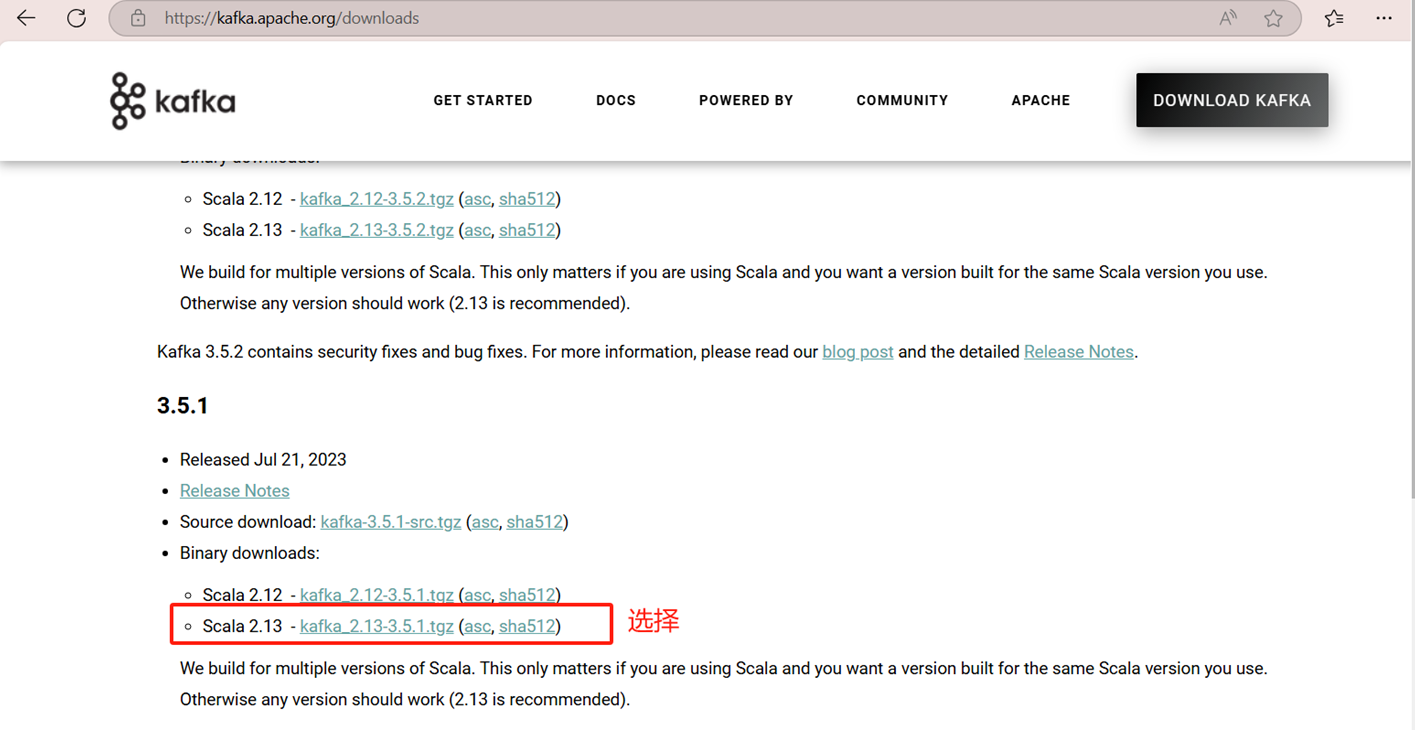
Task: Open sha512 checksum for kafka-3.5.1-src
Action: pyautogui.click(x=535, y=522)
